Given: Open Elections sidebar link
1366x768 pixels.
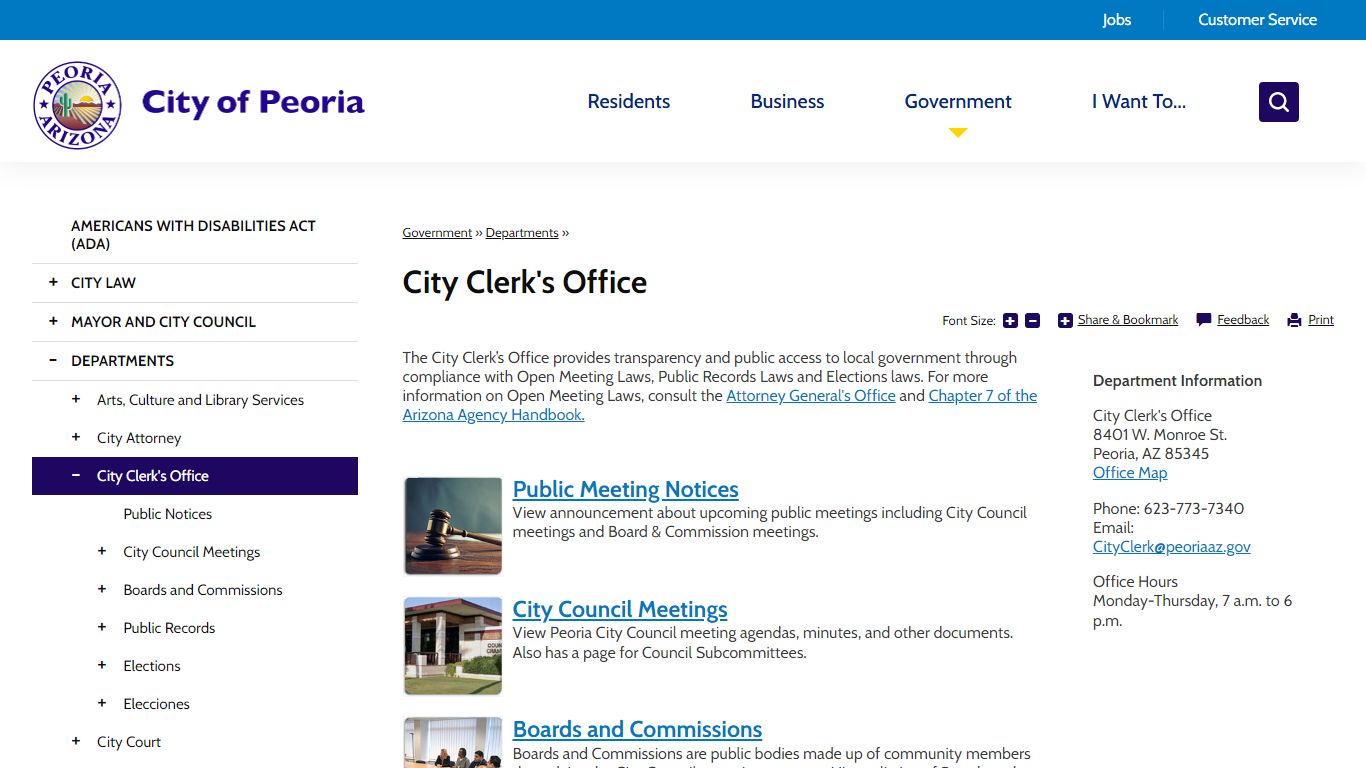Looking at the screenshot, I should click(x=152, y=666).
